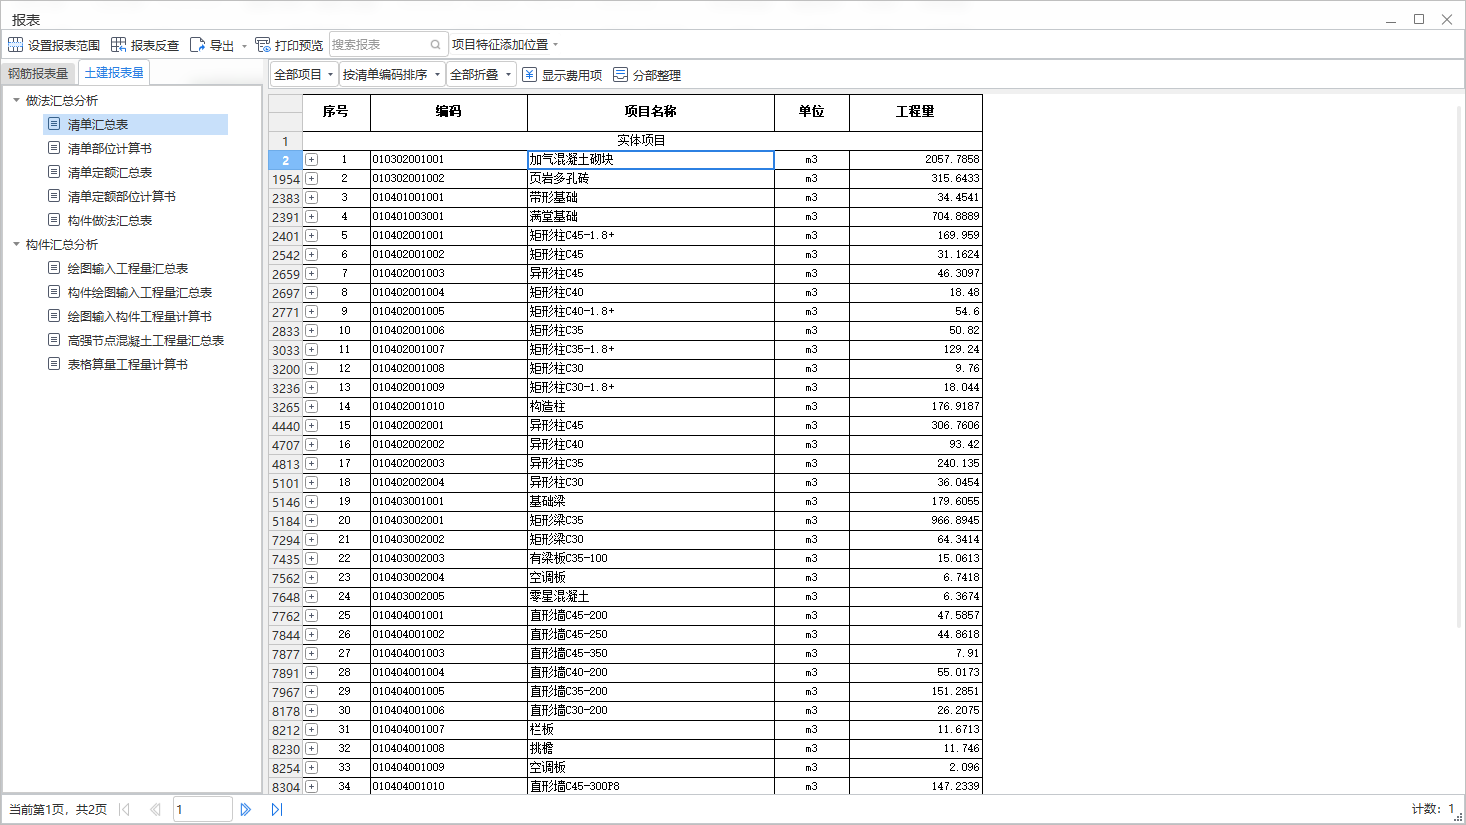1466x825 pixels.
Task: Select 高强节点混凝土工程量汇总表 in the tree
Action: tap(145, 340)
